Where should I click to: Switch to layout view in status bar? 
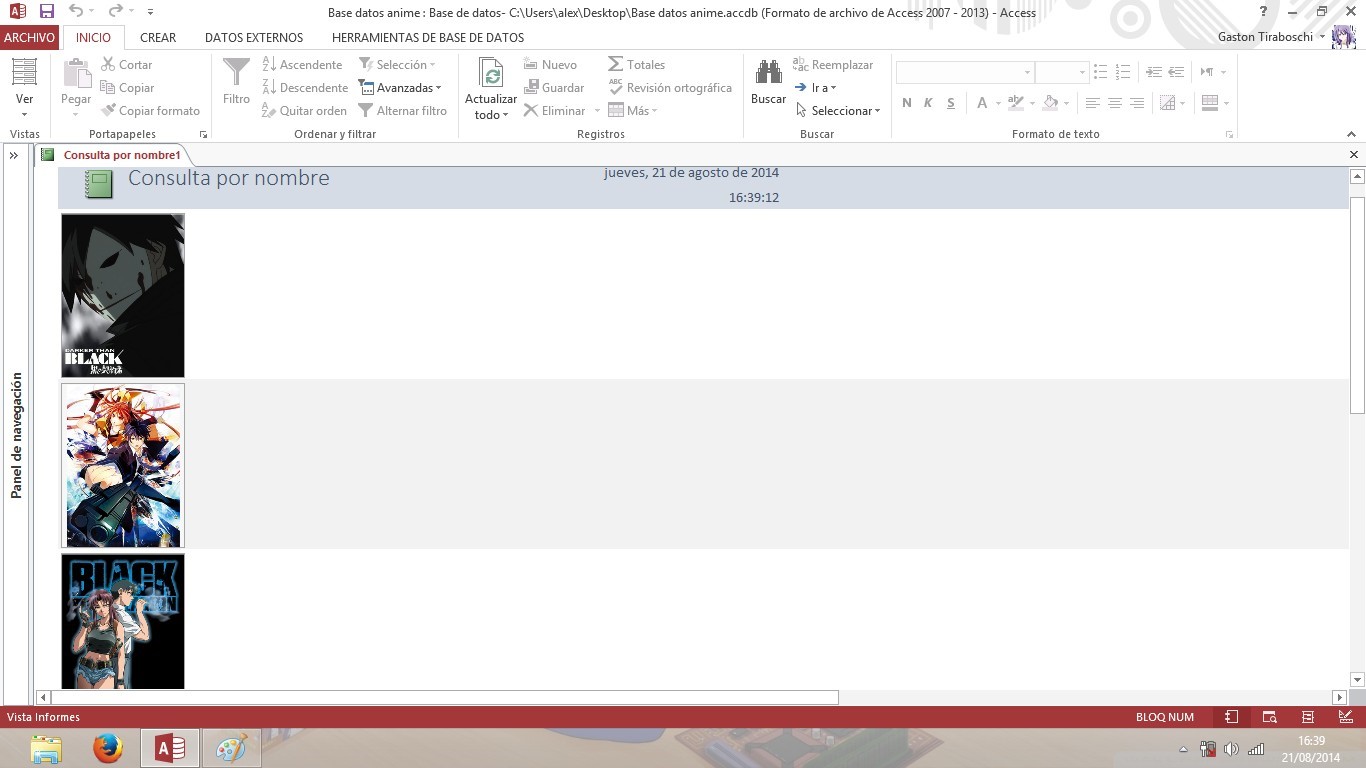(1307, 717)
